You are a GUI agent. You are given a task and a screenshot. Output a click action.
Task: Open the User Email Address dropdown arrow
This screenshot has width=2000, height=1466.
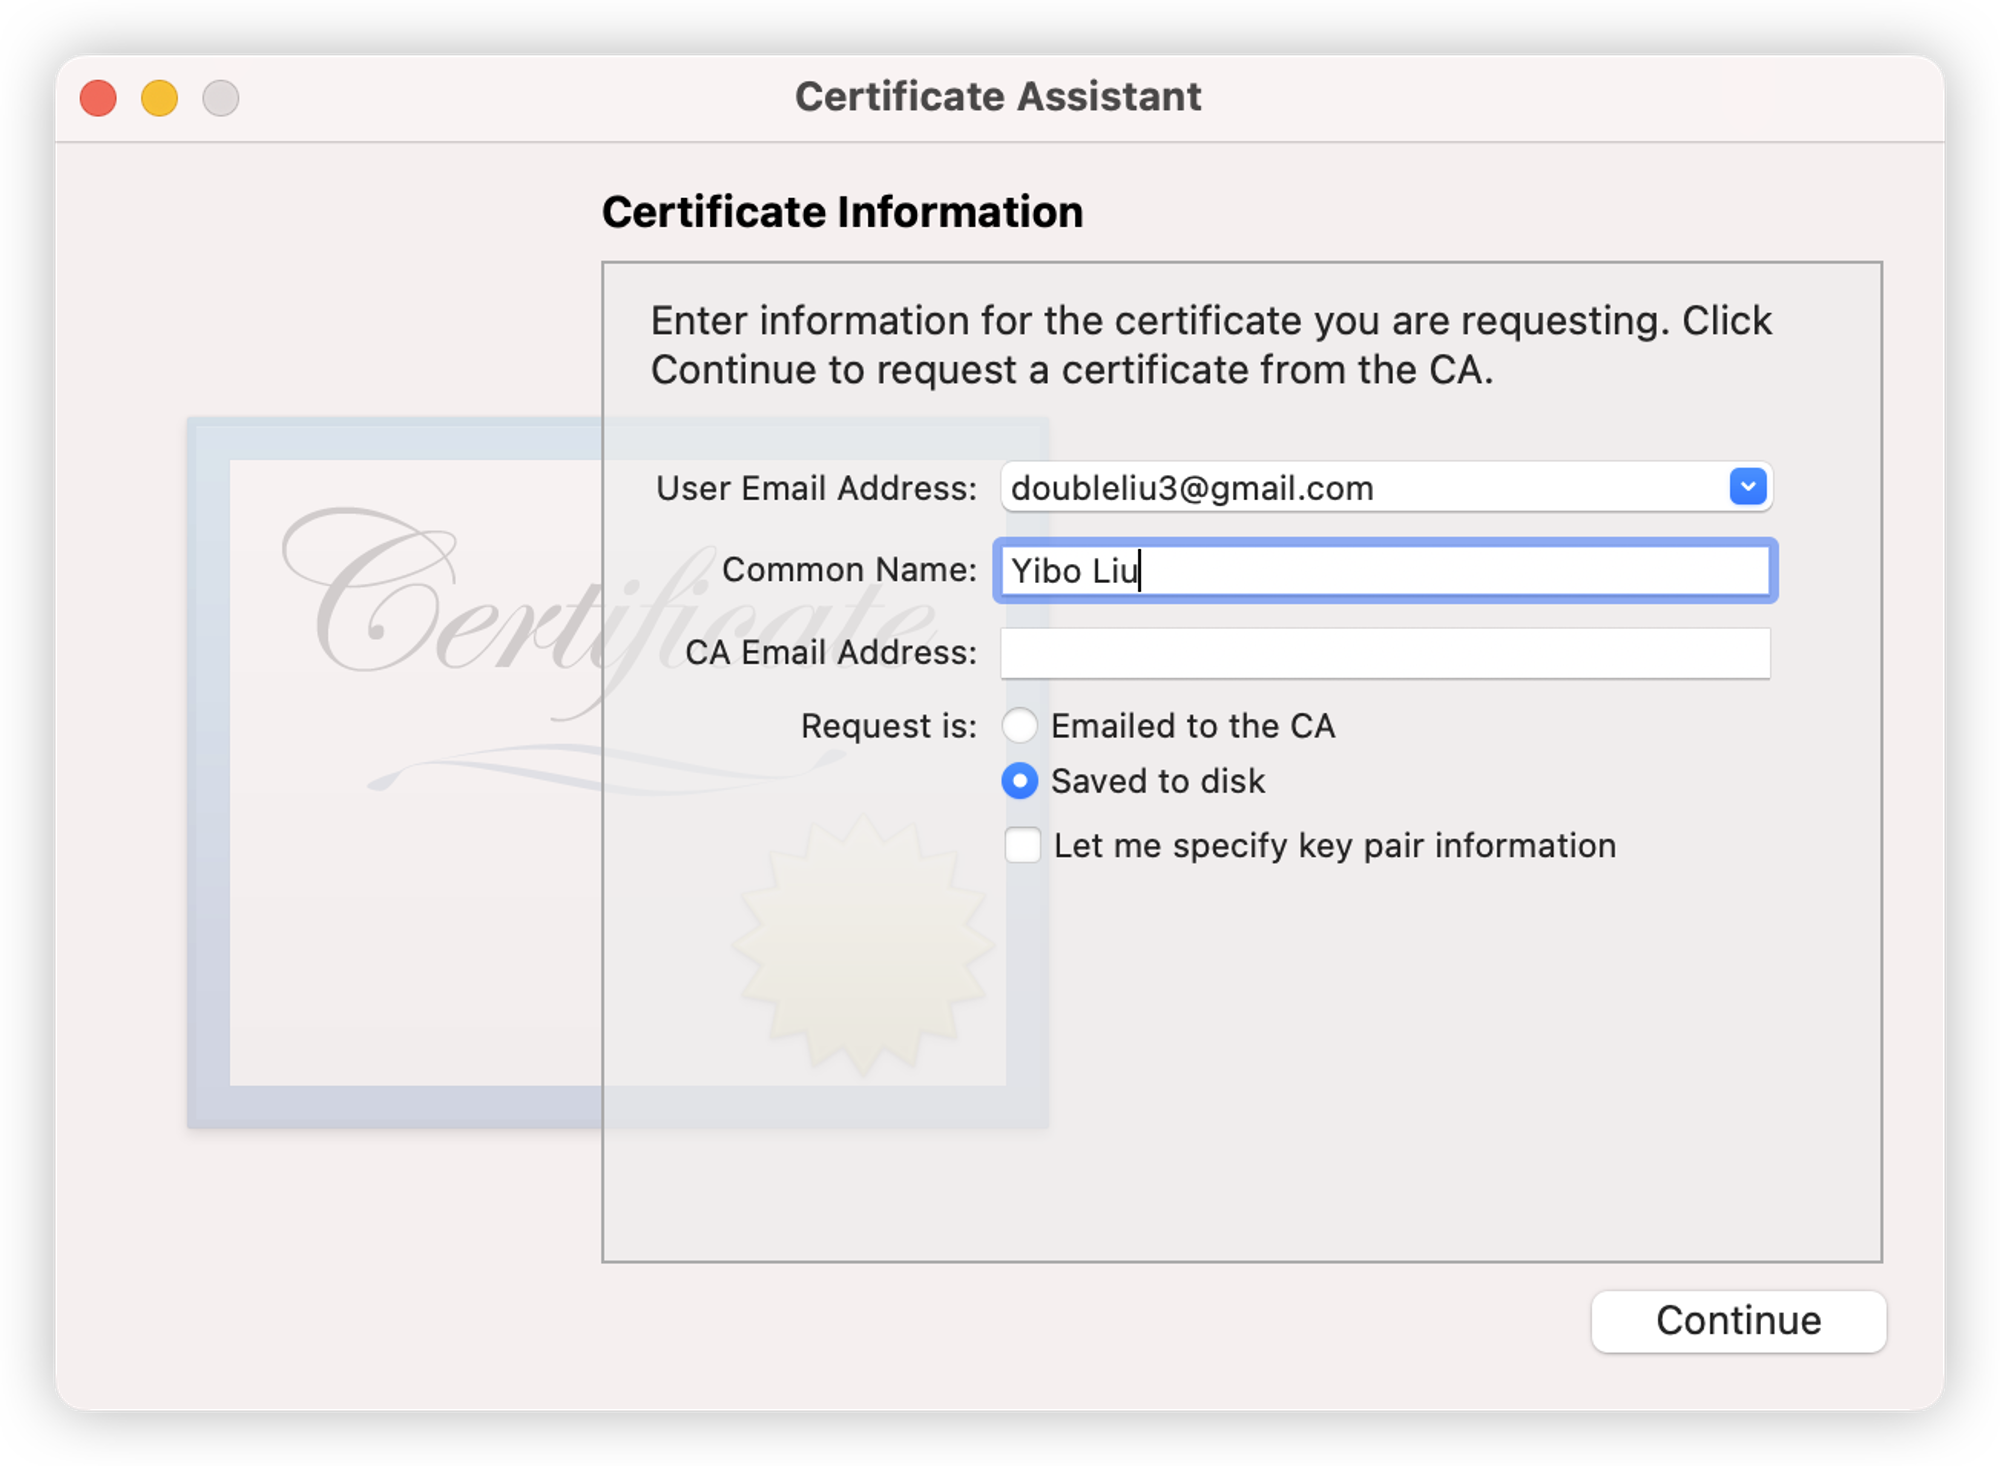tap(1747, 487)
